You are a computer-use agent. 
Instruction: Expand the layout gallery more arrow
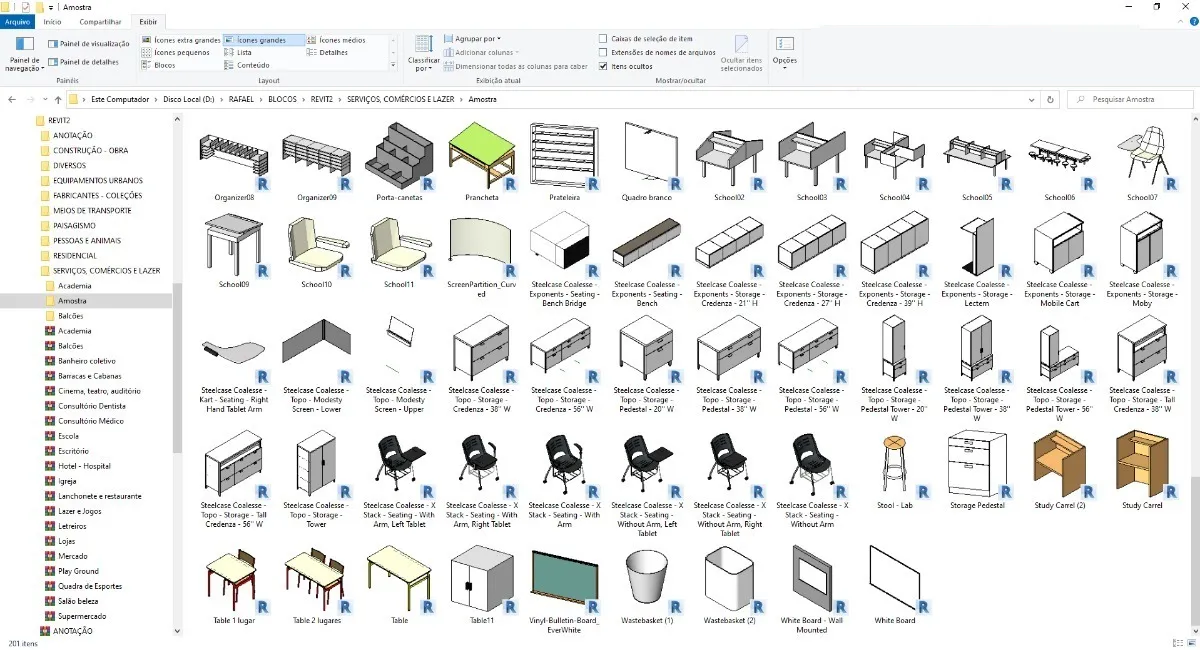tap(393, 65)
